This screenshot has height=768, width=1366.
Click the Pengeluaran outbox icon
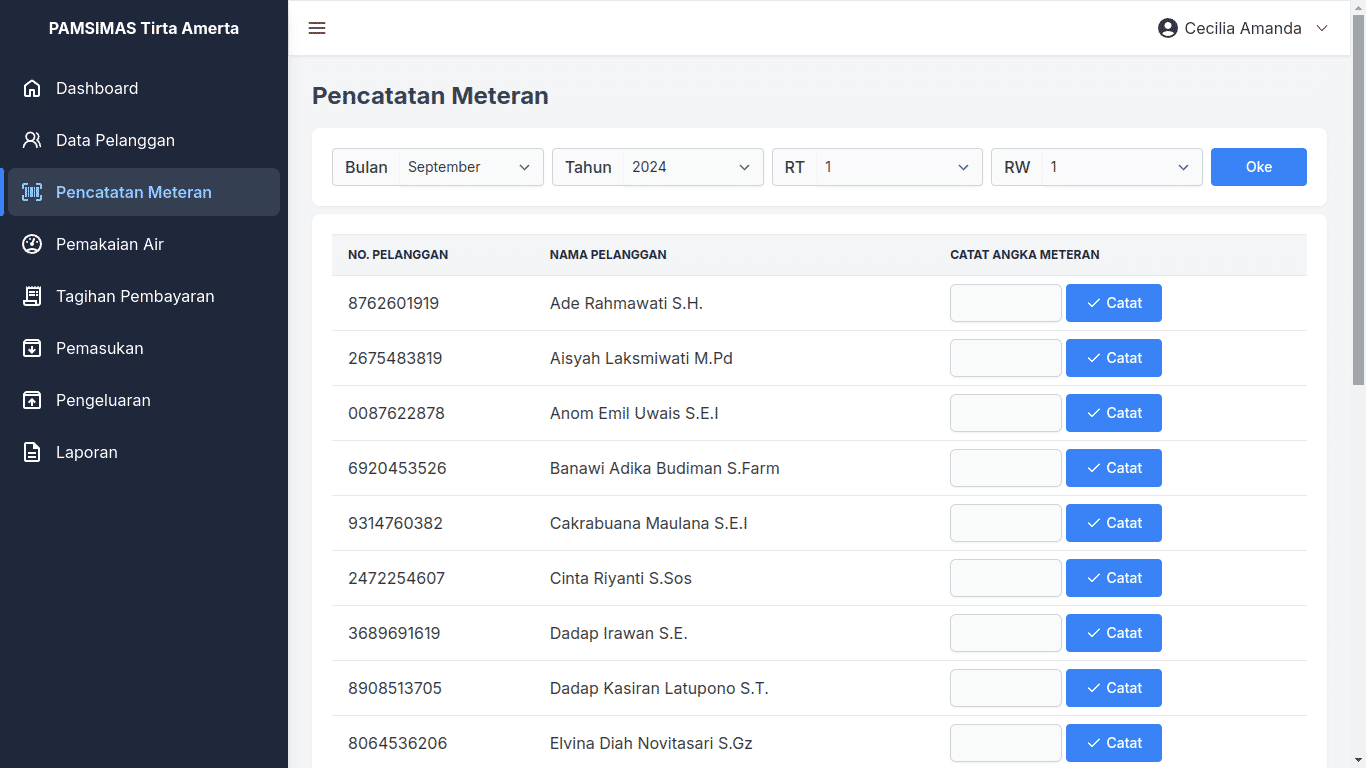click(x=32, y=400)
